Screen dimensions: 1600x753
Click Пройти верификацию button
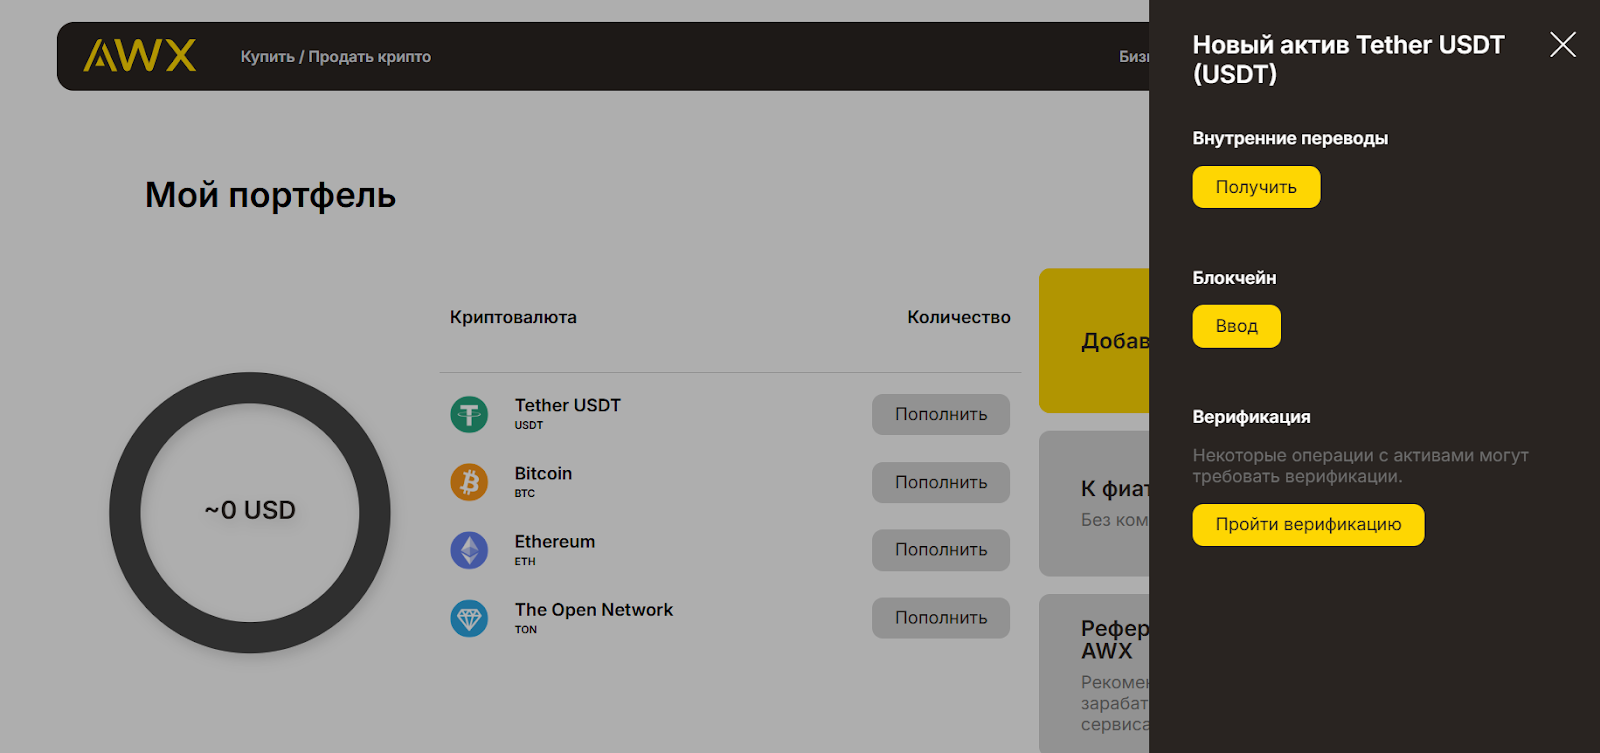[x=1307, y=525]
